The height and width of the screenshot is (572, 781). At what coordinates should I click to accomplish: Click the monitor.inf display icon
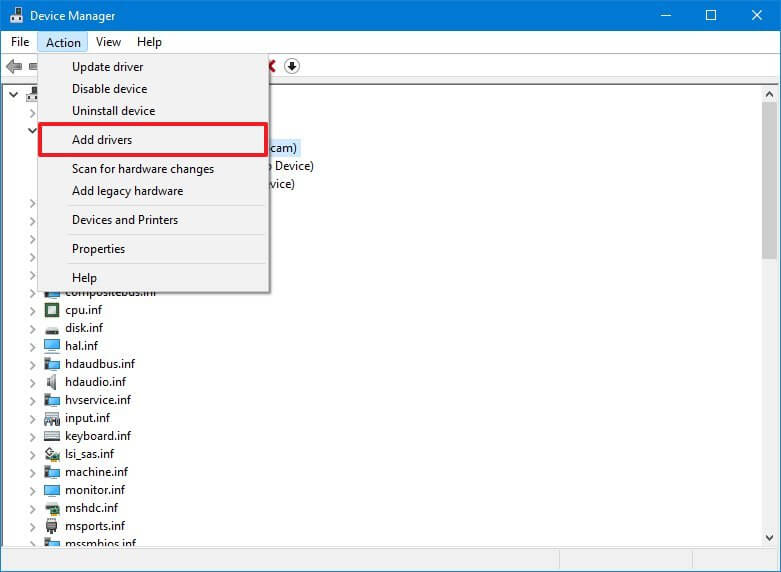click(52, 490)
